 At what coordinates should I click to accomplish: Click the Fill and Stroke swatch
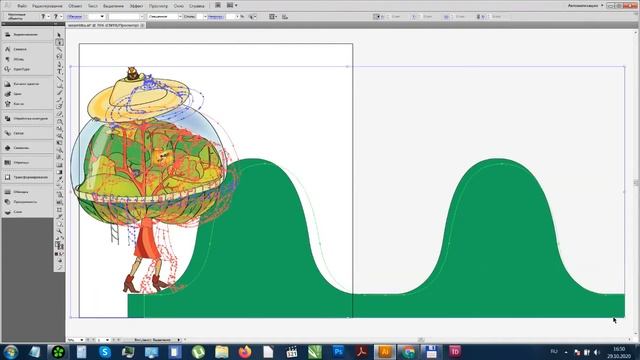(x=59, y=246)
